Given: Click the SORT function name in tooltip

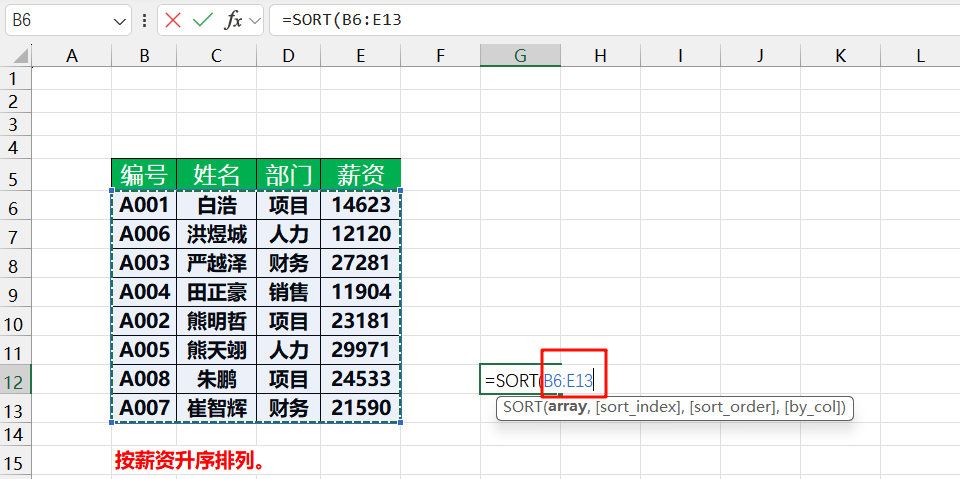Looking at the screenshot, I should (x=522, y=407).
